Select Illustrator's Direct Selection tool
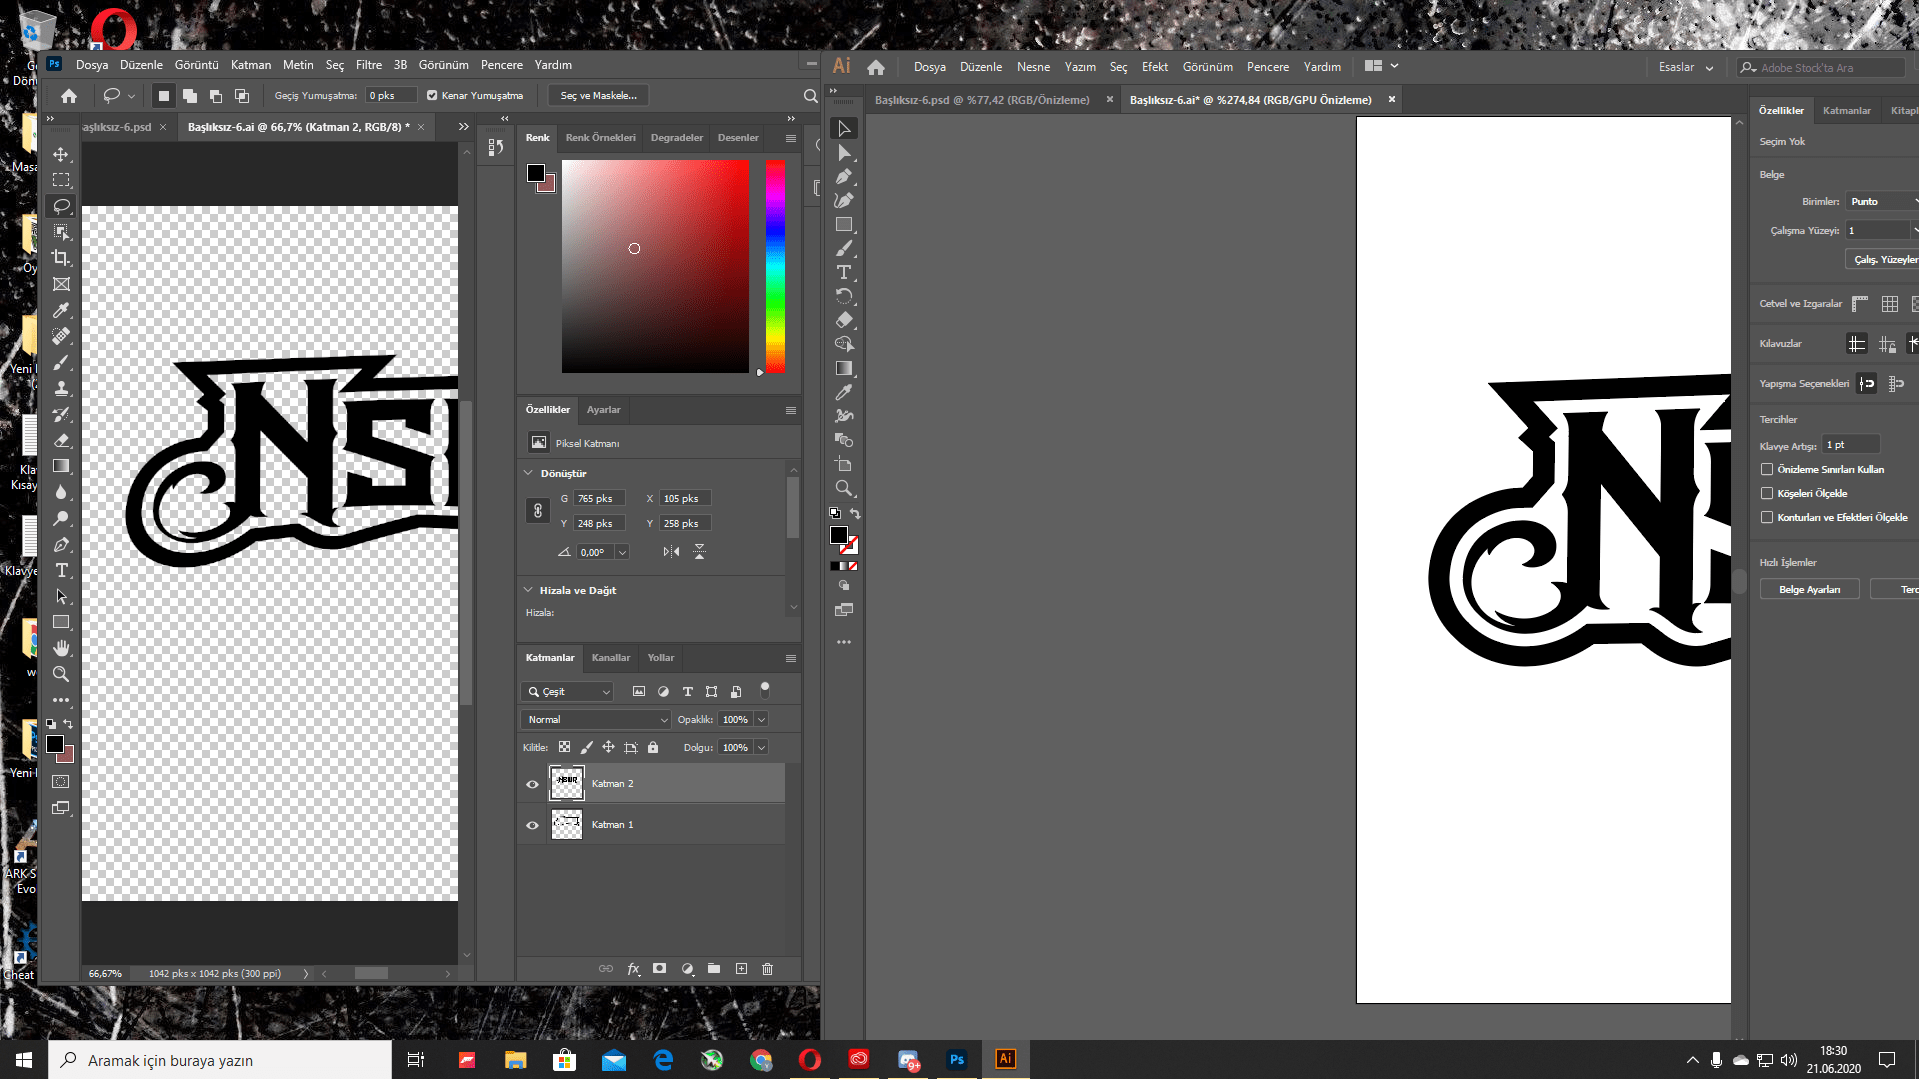1919x1079 pixels. pos(844,152)
